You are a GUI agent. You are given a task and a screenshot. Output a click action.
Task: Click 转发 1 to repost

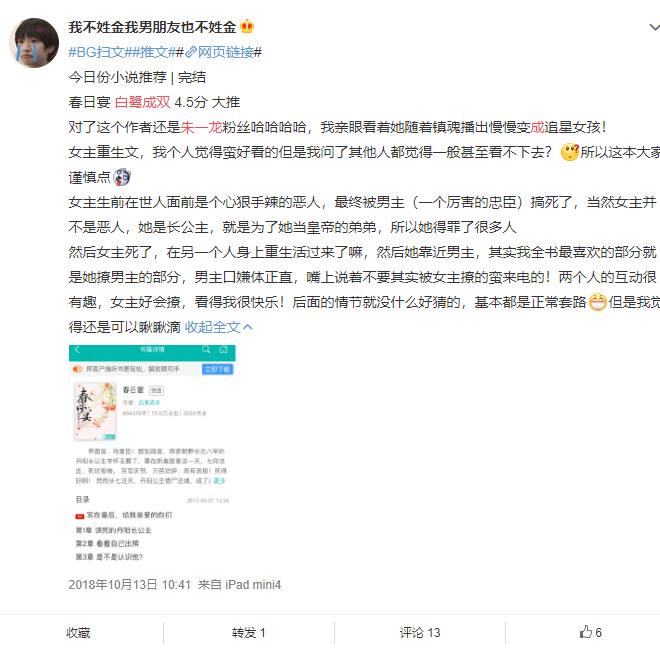click(x=249, y=632)
